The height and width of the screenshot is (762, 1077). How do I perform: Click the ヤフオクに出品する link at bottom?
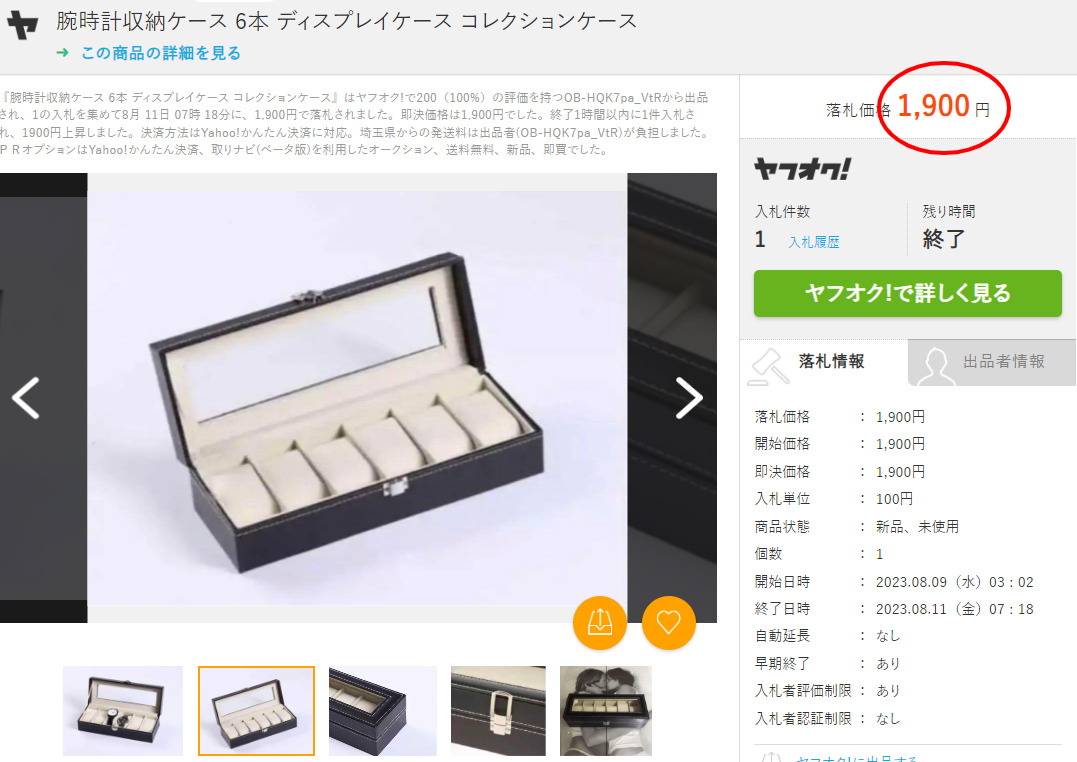857,758
